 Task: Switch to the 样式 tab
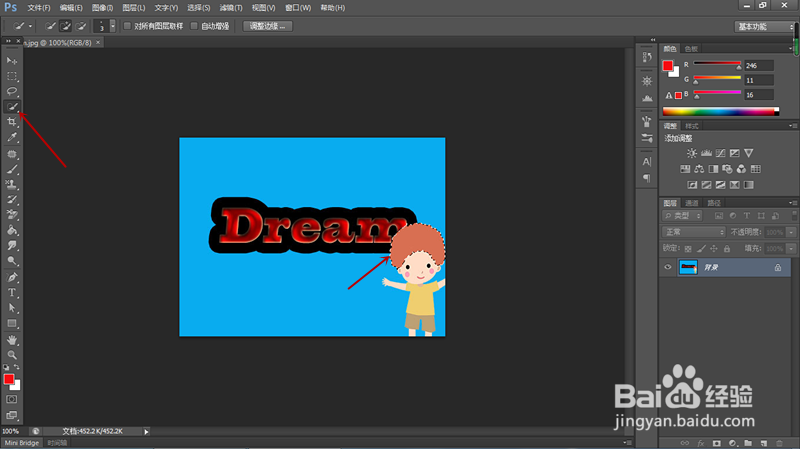coord(692,126)
